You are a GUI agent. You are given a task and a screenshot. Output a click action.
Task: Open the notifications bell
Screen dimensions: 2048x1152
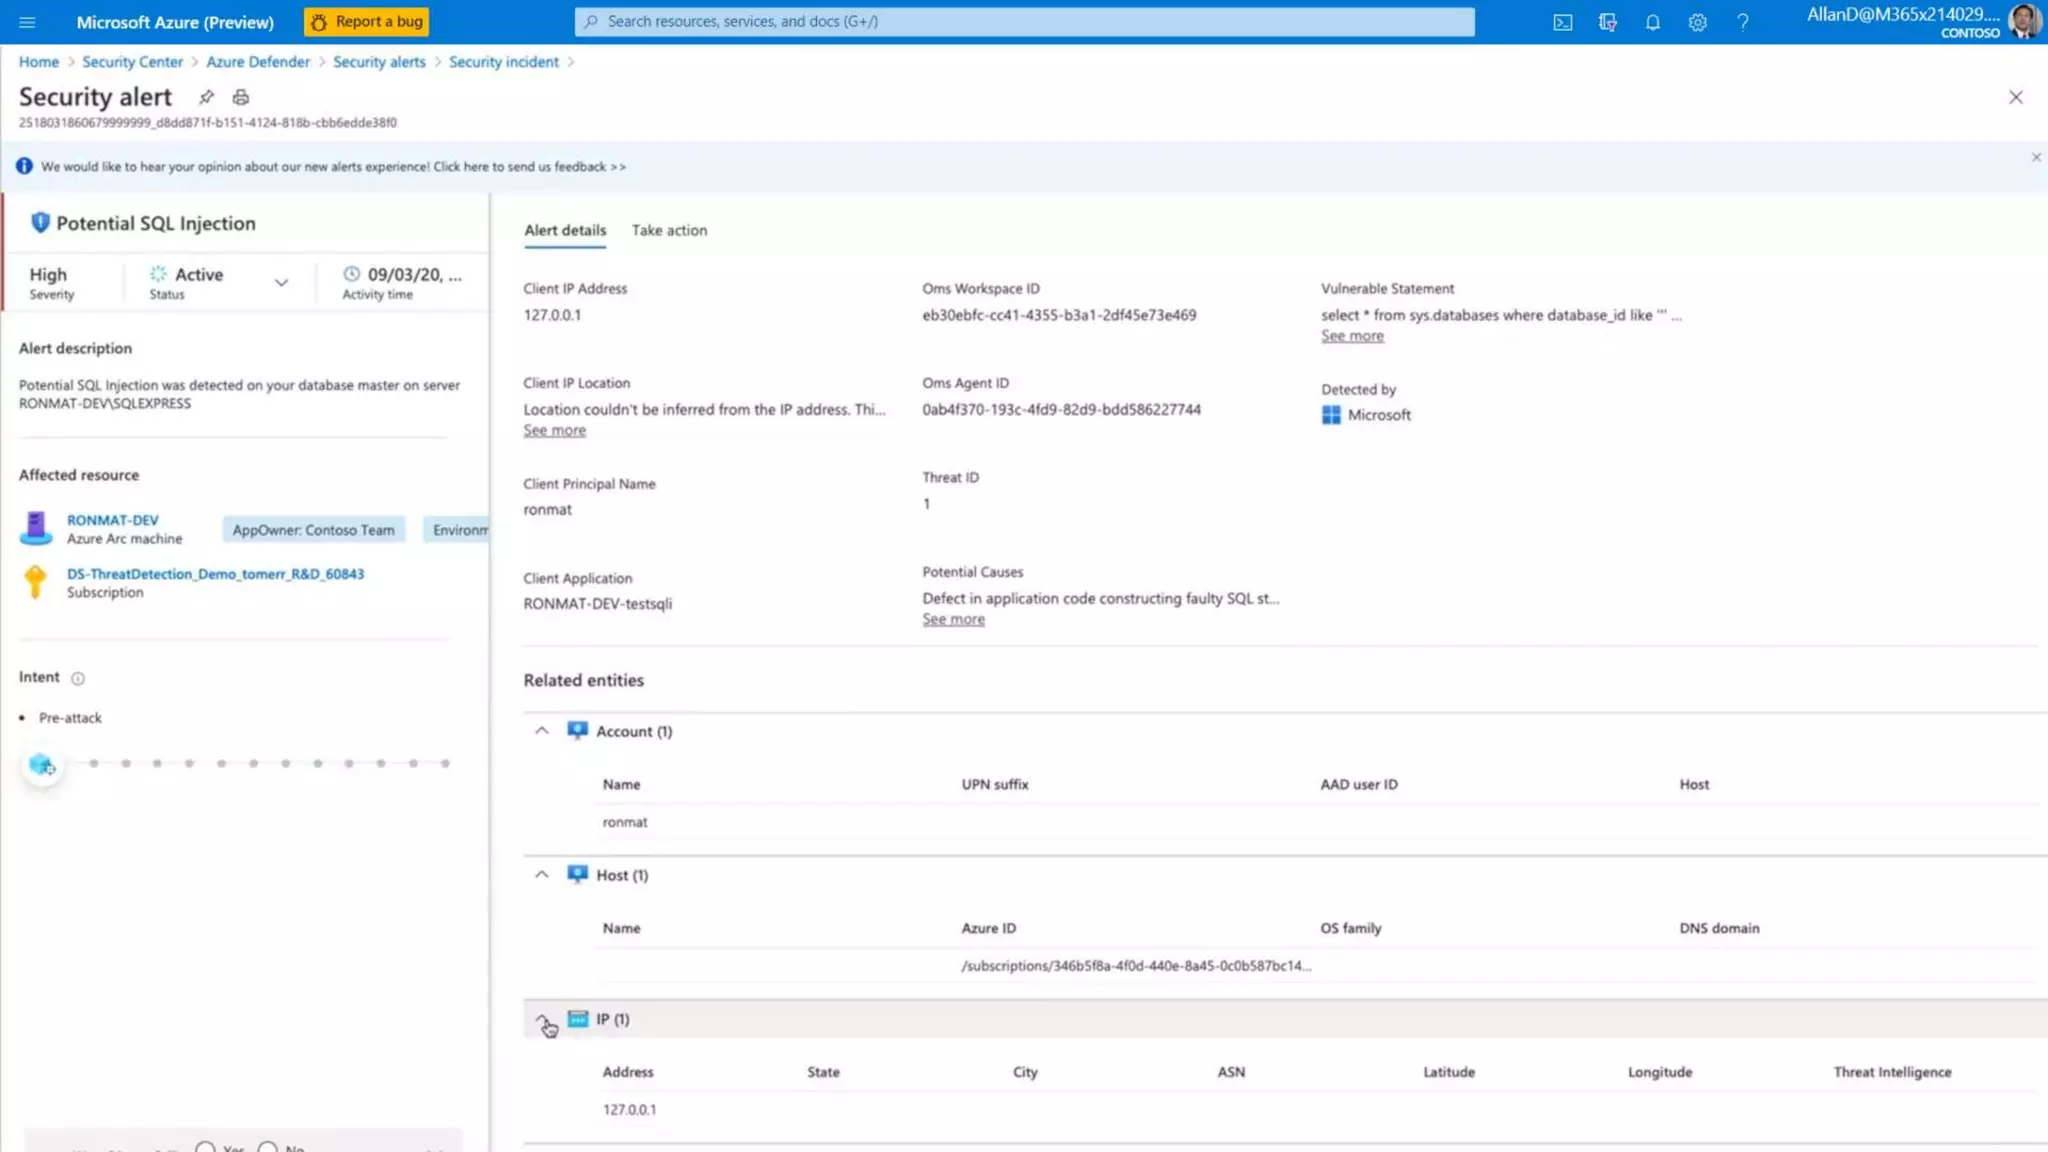(1652, 22)
